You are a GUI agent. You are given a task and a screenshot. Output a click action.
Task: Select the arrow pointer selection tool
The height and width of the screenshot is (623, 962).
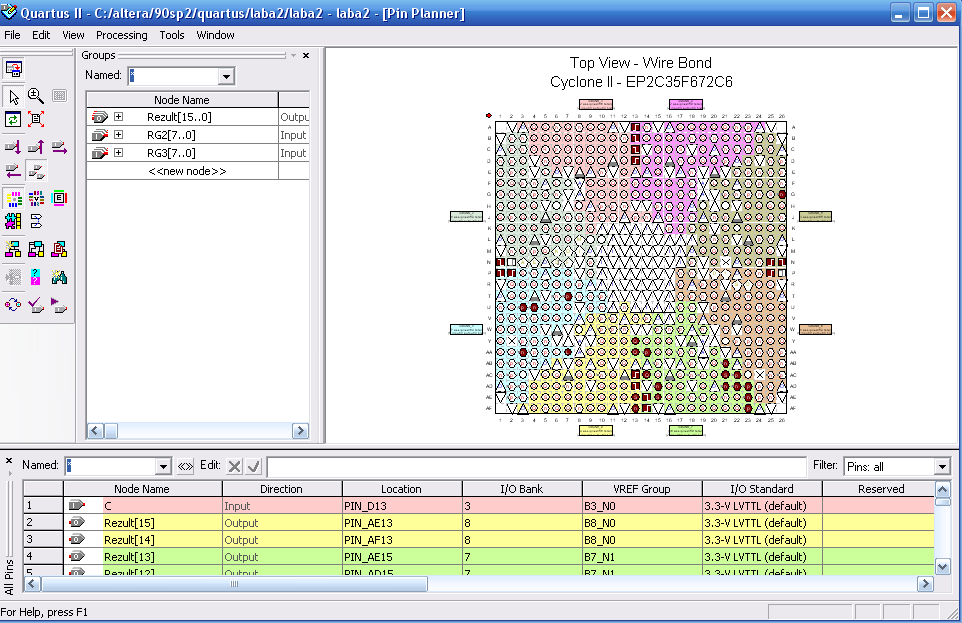pyautogui.click(x=13, y=96)
